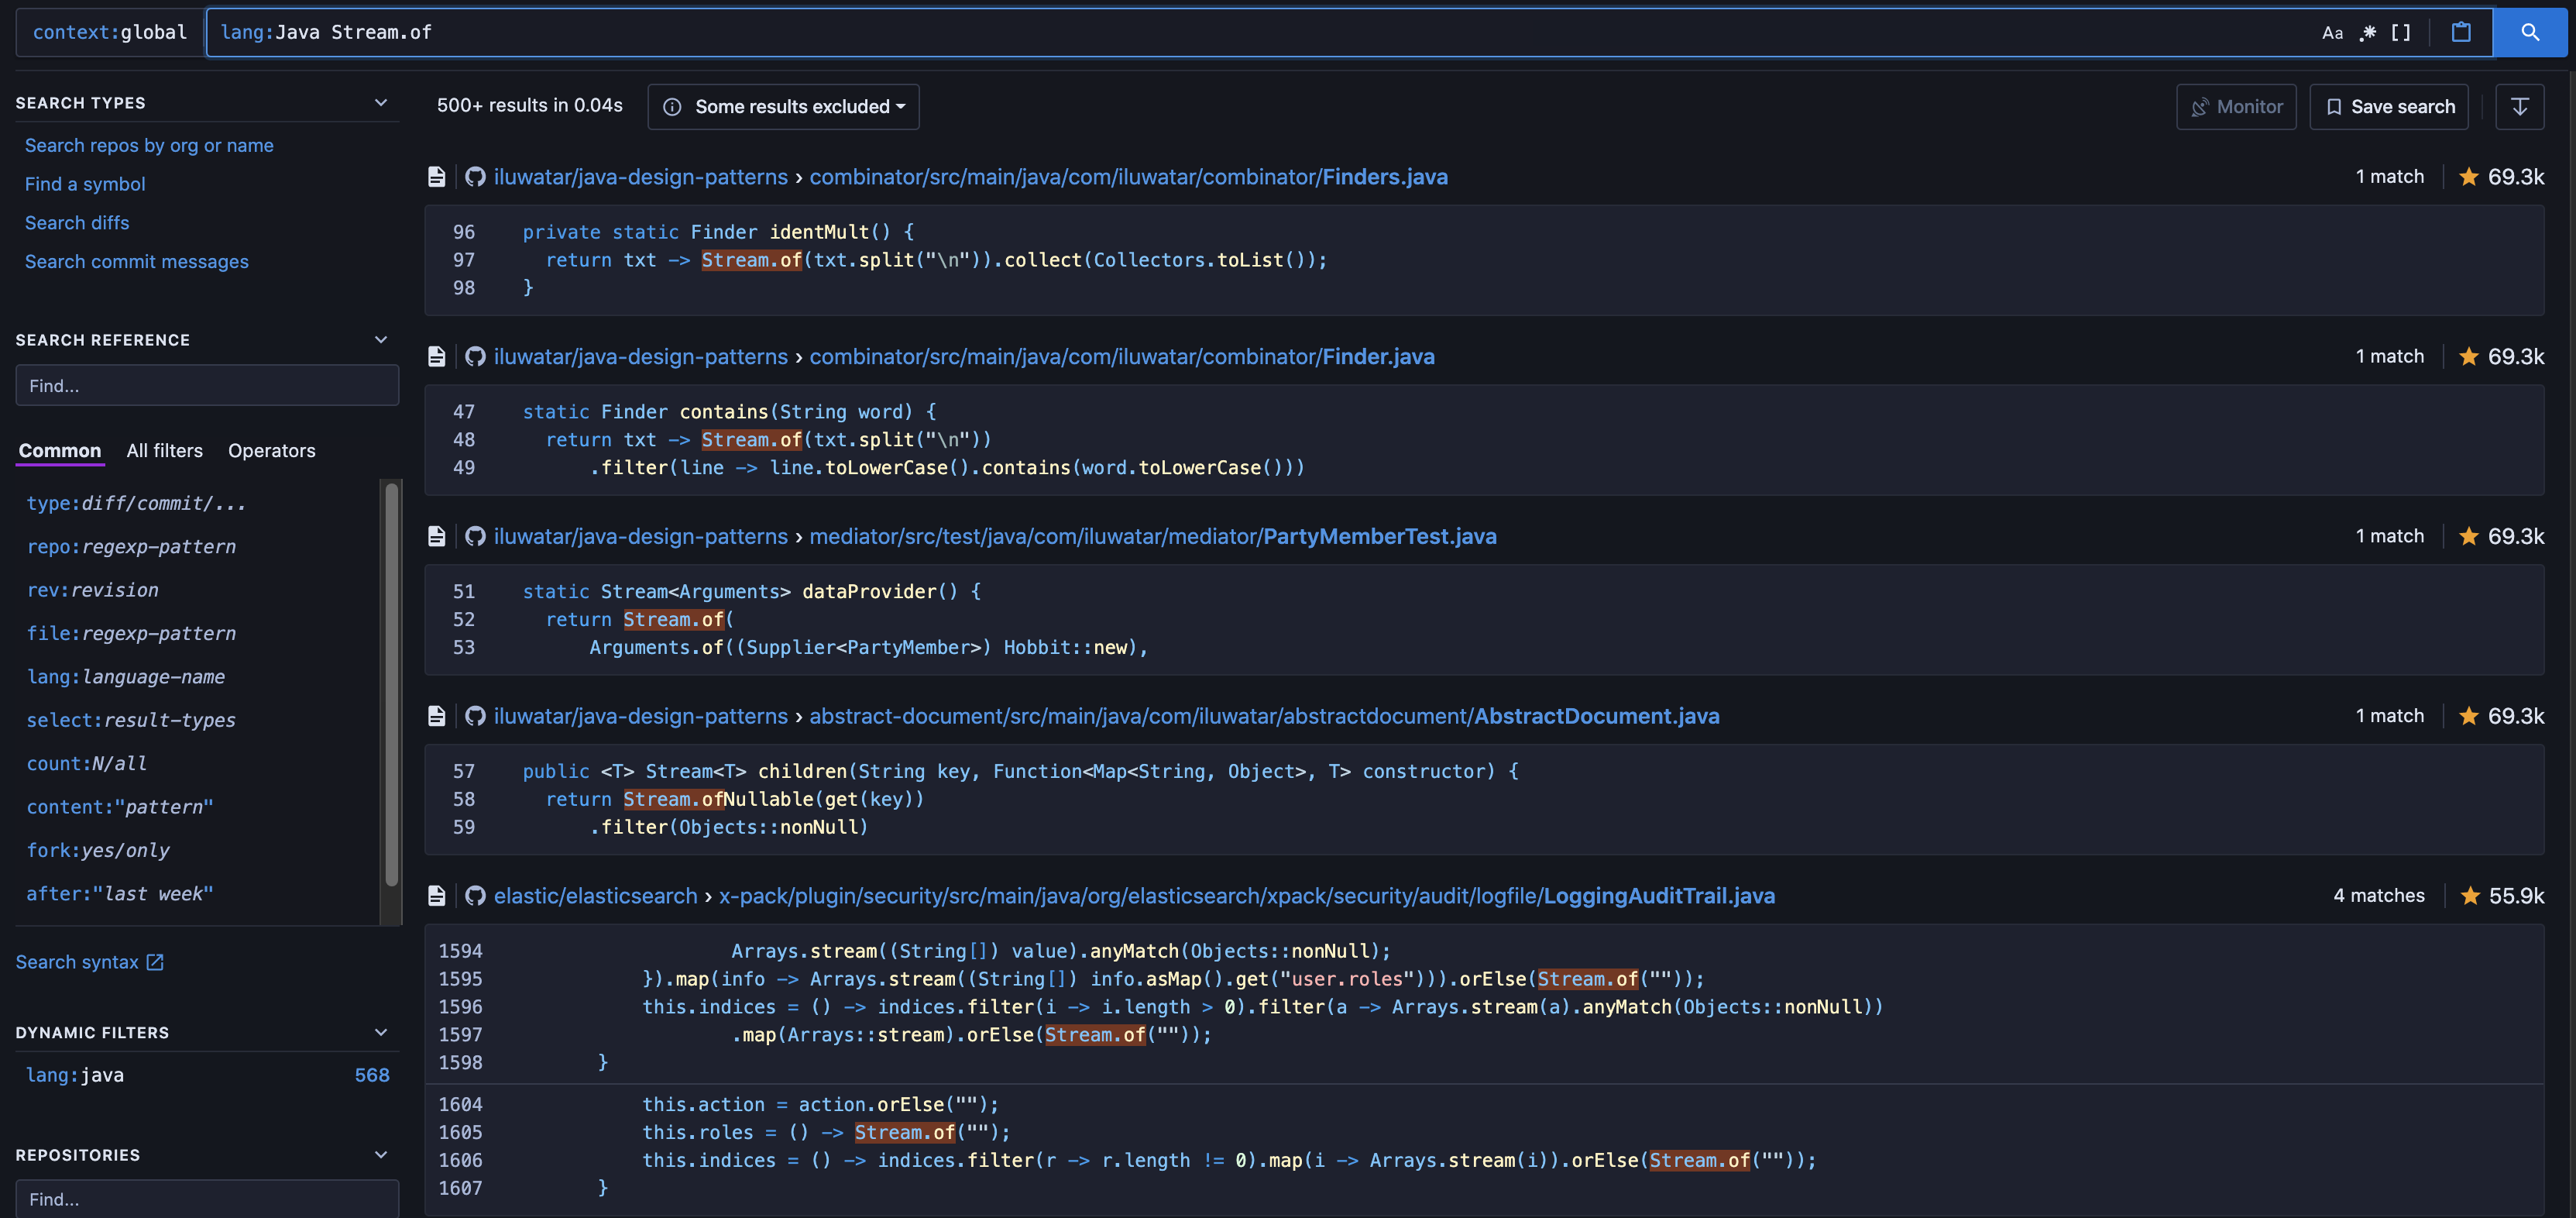Insert after:"last week" filter
The image size is (2576, 1218).
pos(119,894)
